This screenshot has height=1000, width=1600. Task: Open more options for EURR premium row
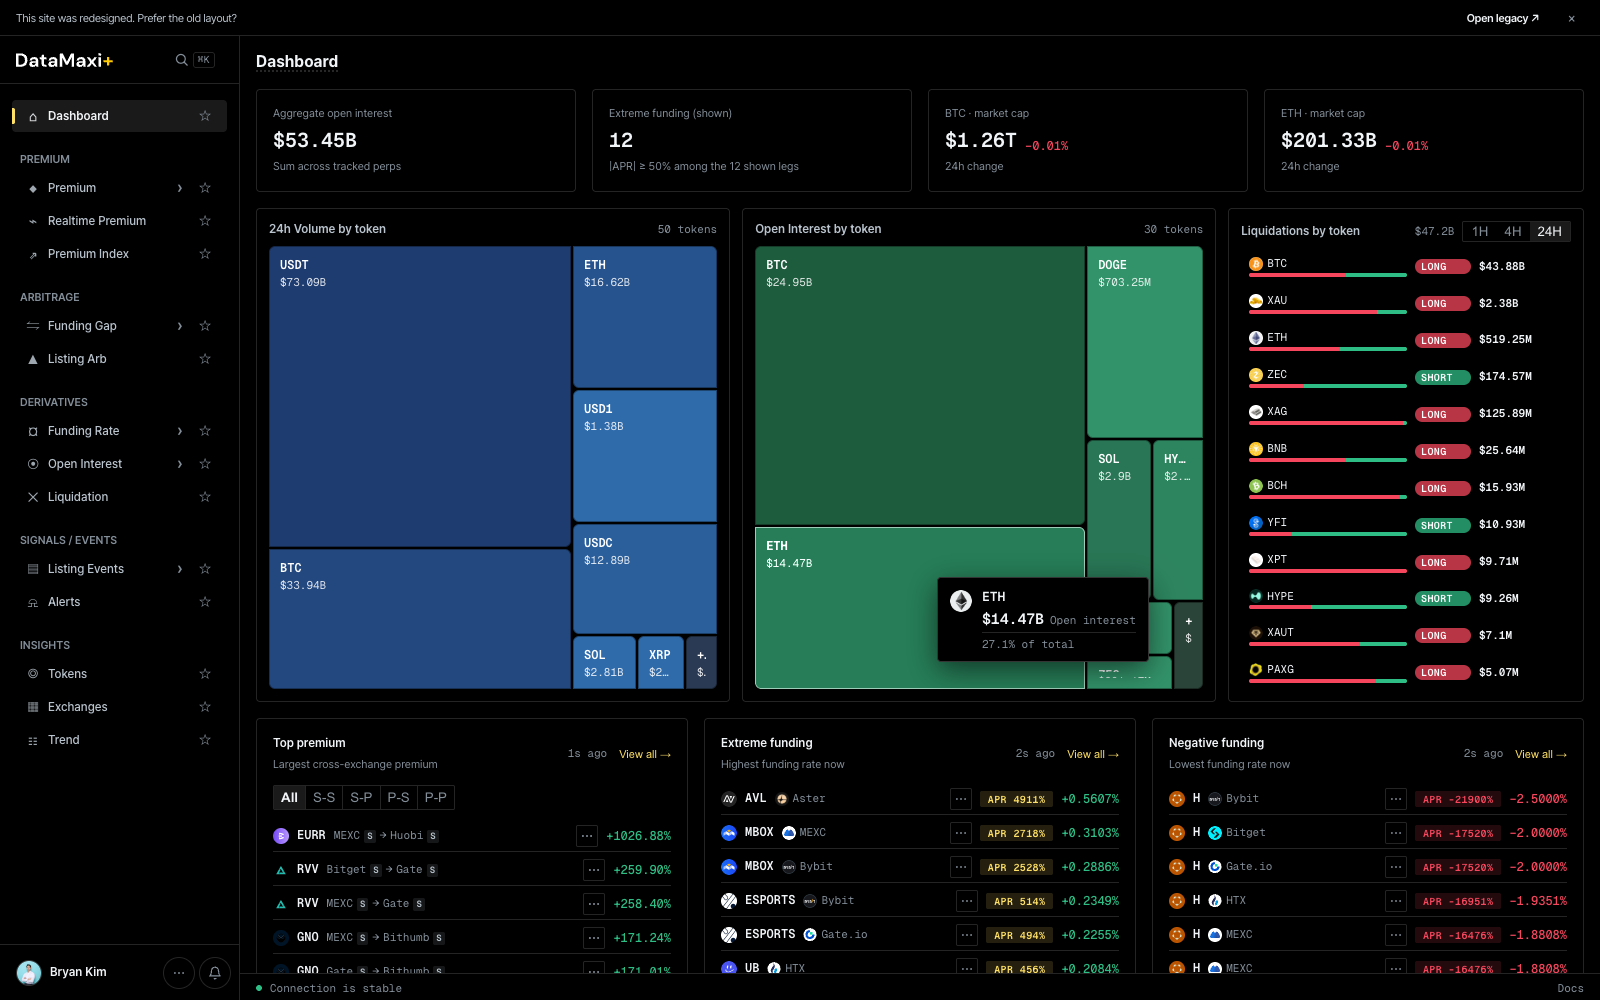click(587, 836)
